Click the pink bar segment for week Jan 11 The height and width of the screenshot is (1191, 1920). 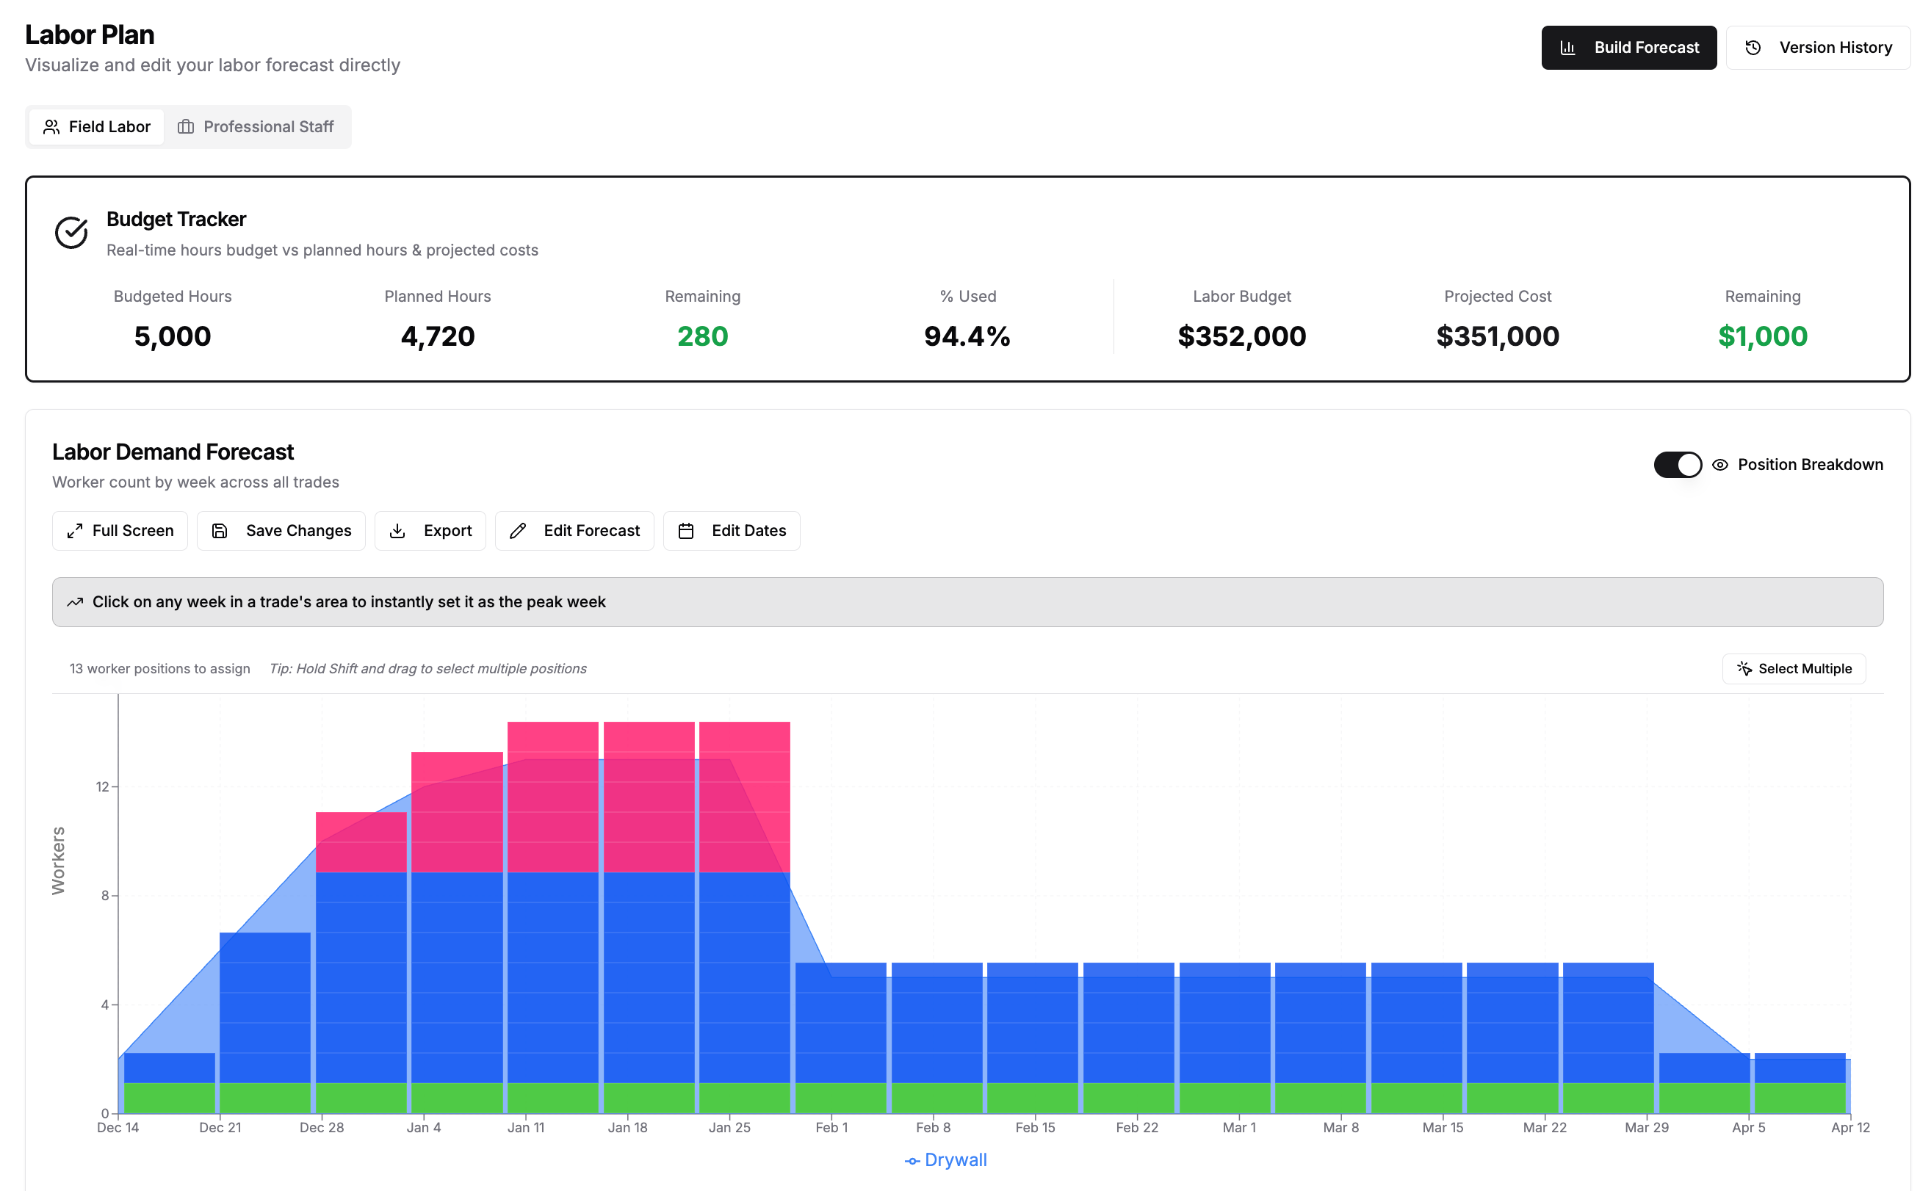[553, 797]
